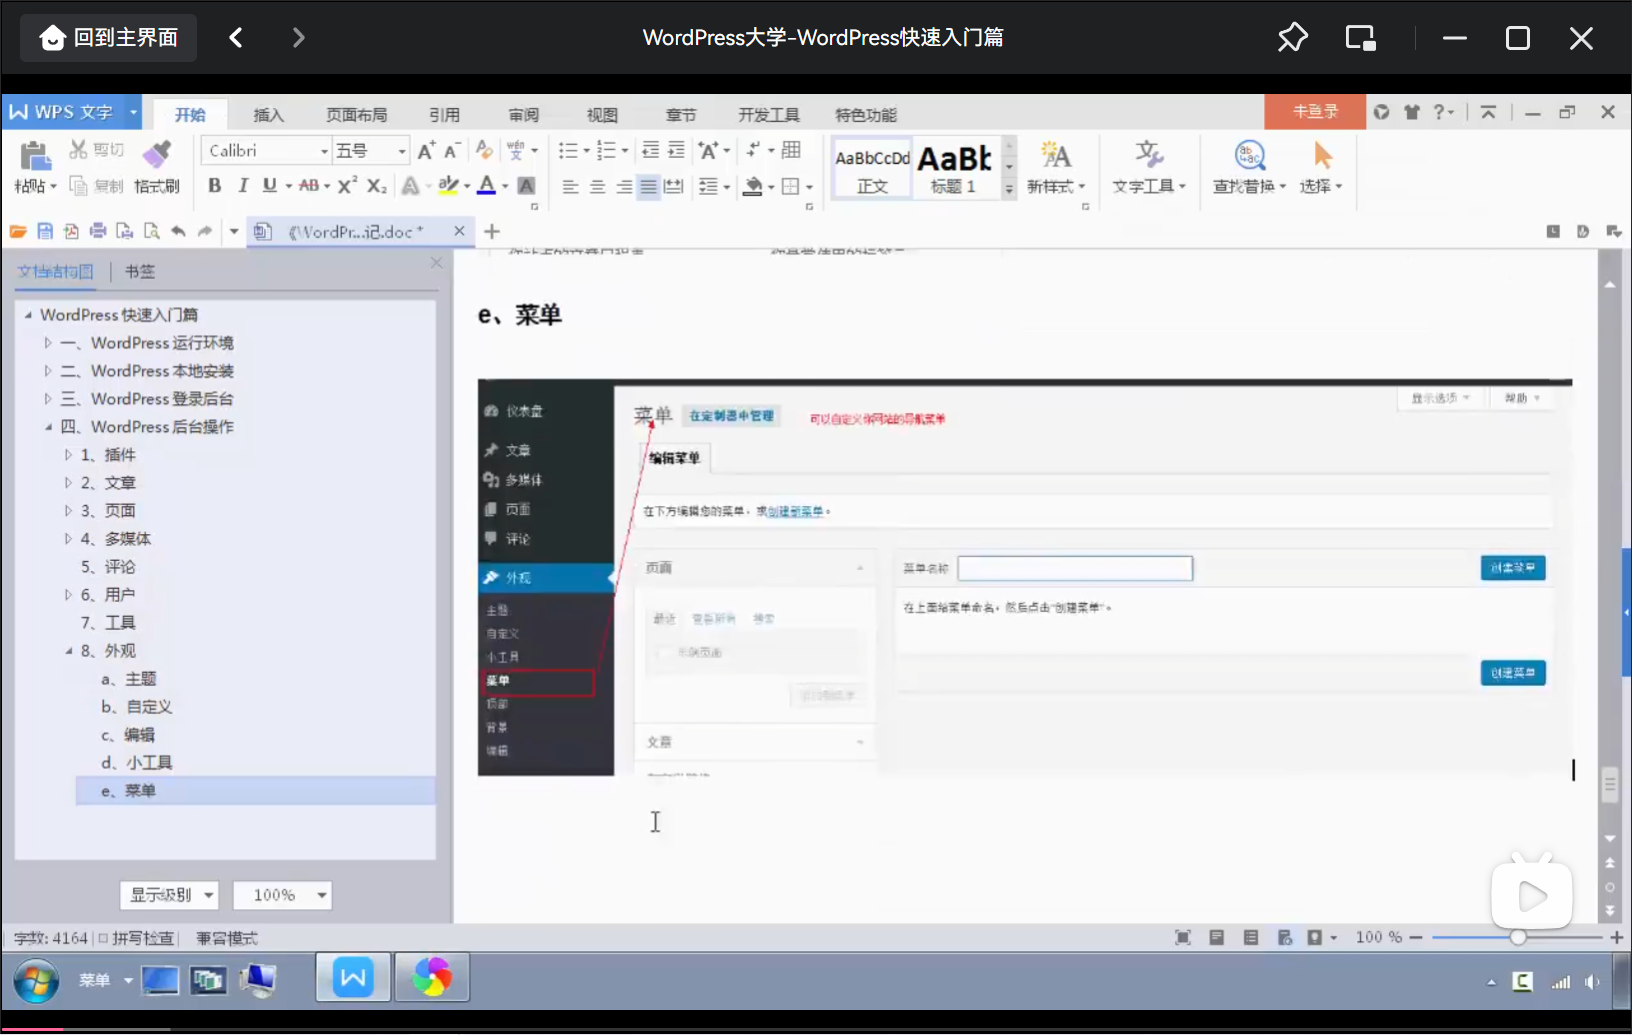The width and height of the screenshot is (1632, 1035).
Task: Expand 一、WordPress 运行环境 outline node
Action: point(47,343)
